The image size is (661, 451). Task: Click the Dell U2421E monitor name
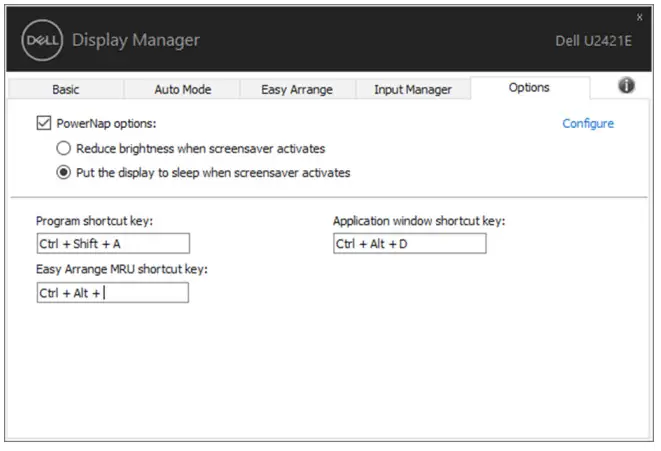click(x=594, y=41)
